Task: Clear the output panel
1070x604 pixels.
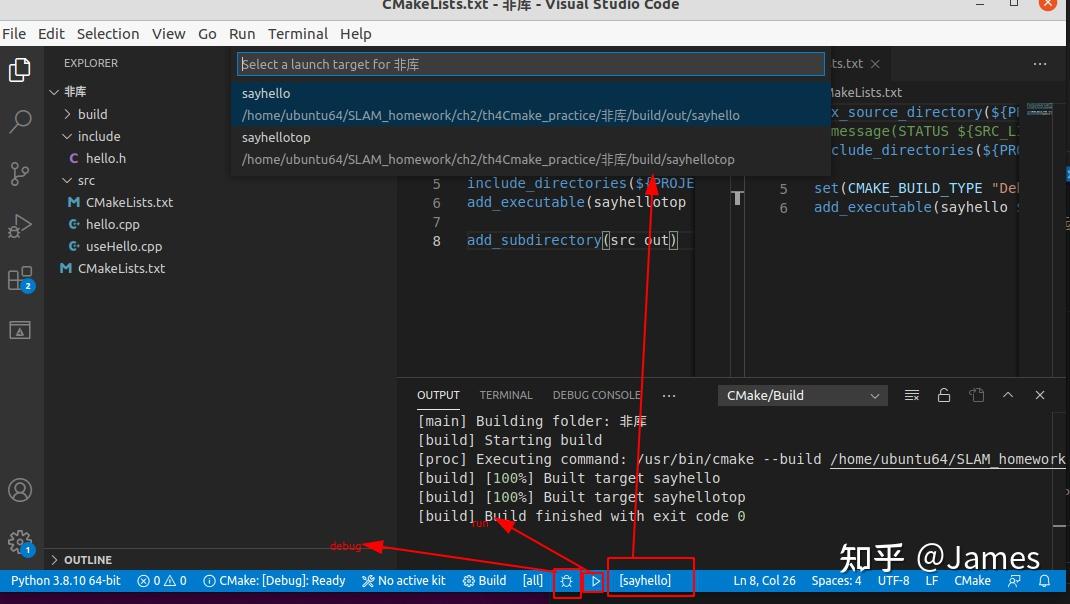Action: (x=912, y=395)
